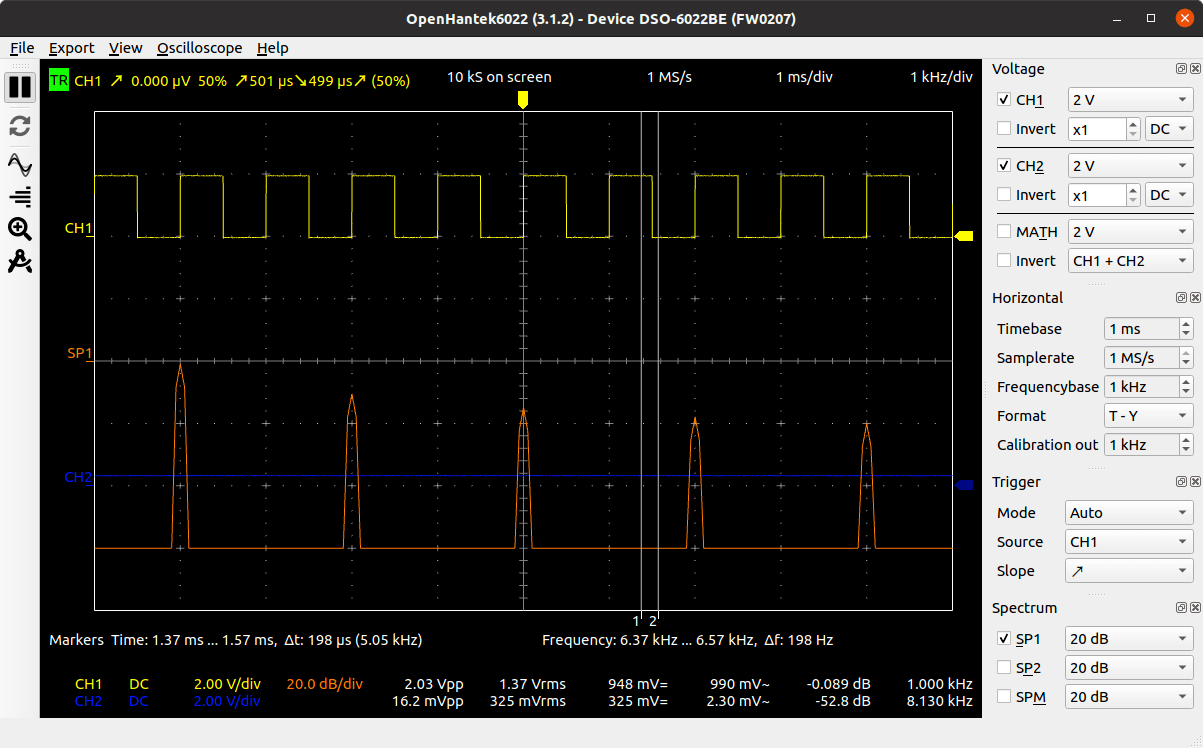Click marker 1 below the graticule
Viewport: 1203px width, 748px height.
coord(637,620)
